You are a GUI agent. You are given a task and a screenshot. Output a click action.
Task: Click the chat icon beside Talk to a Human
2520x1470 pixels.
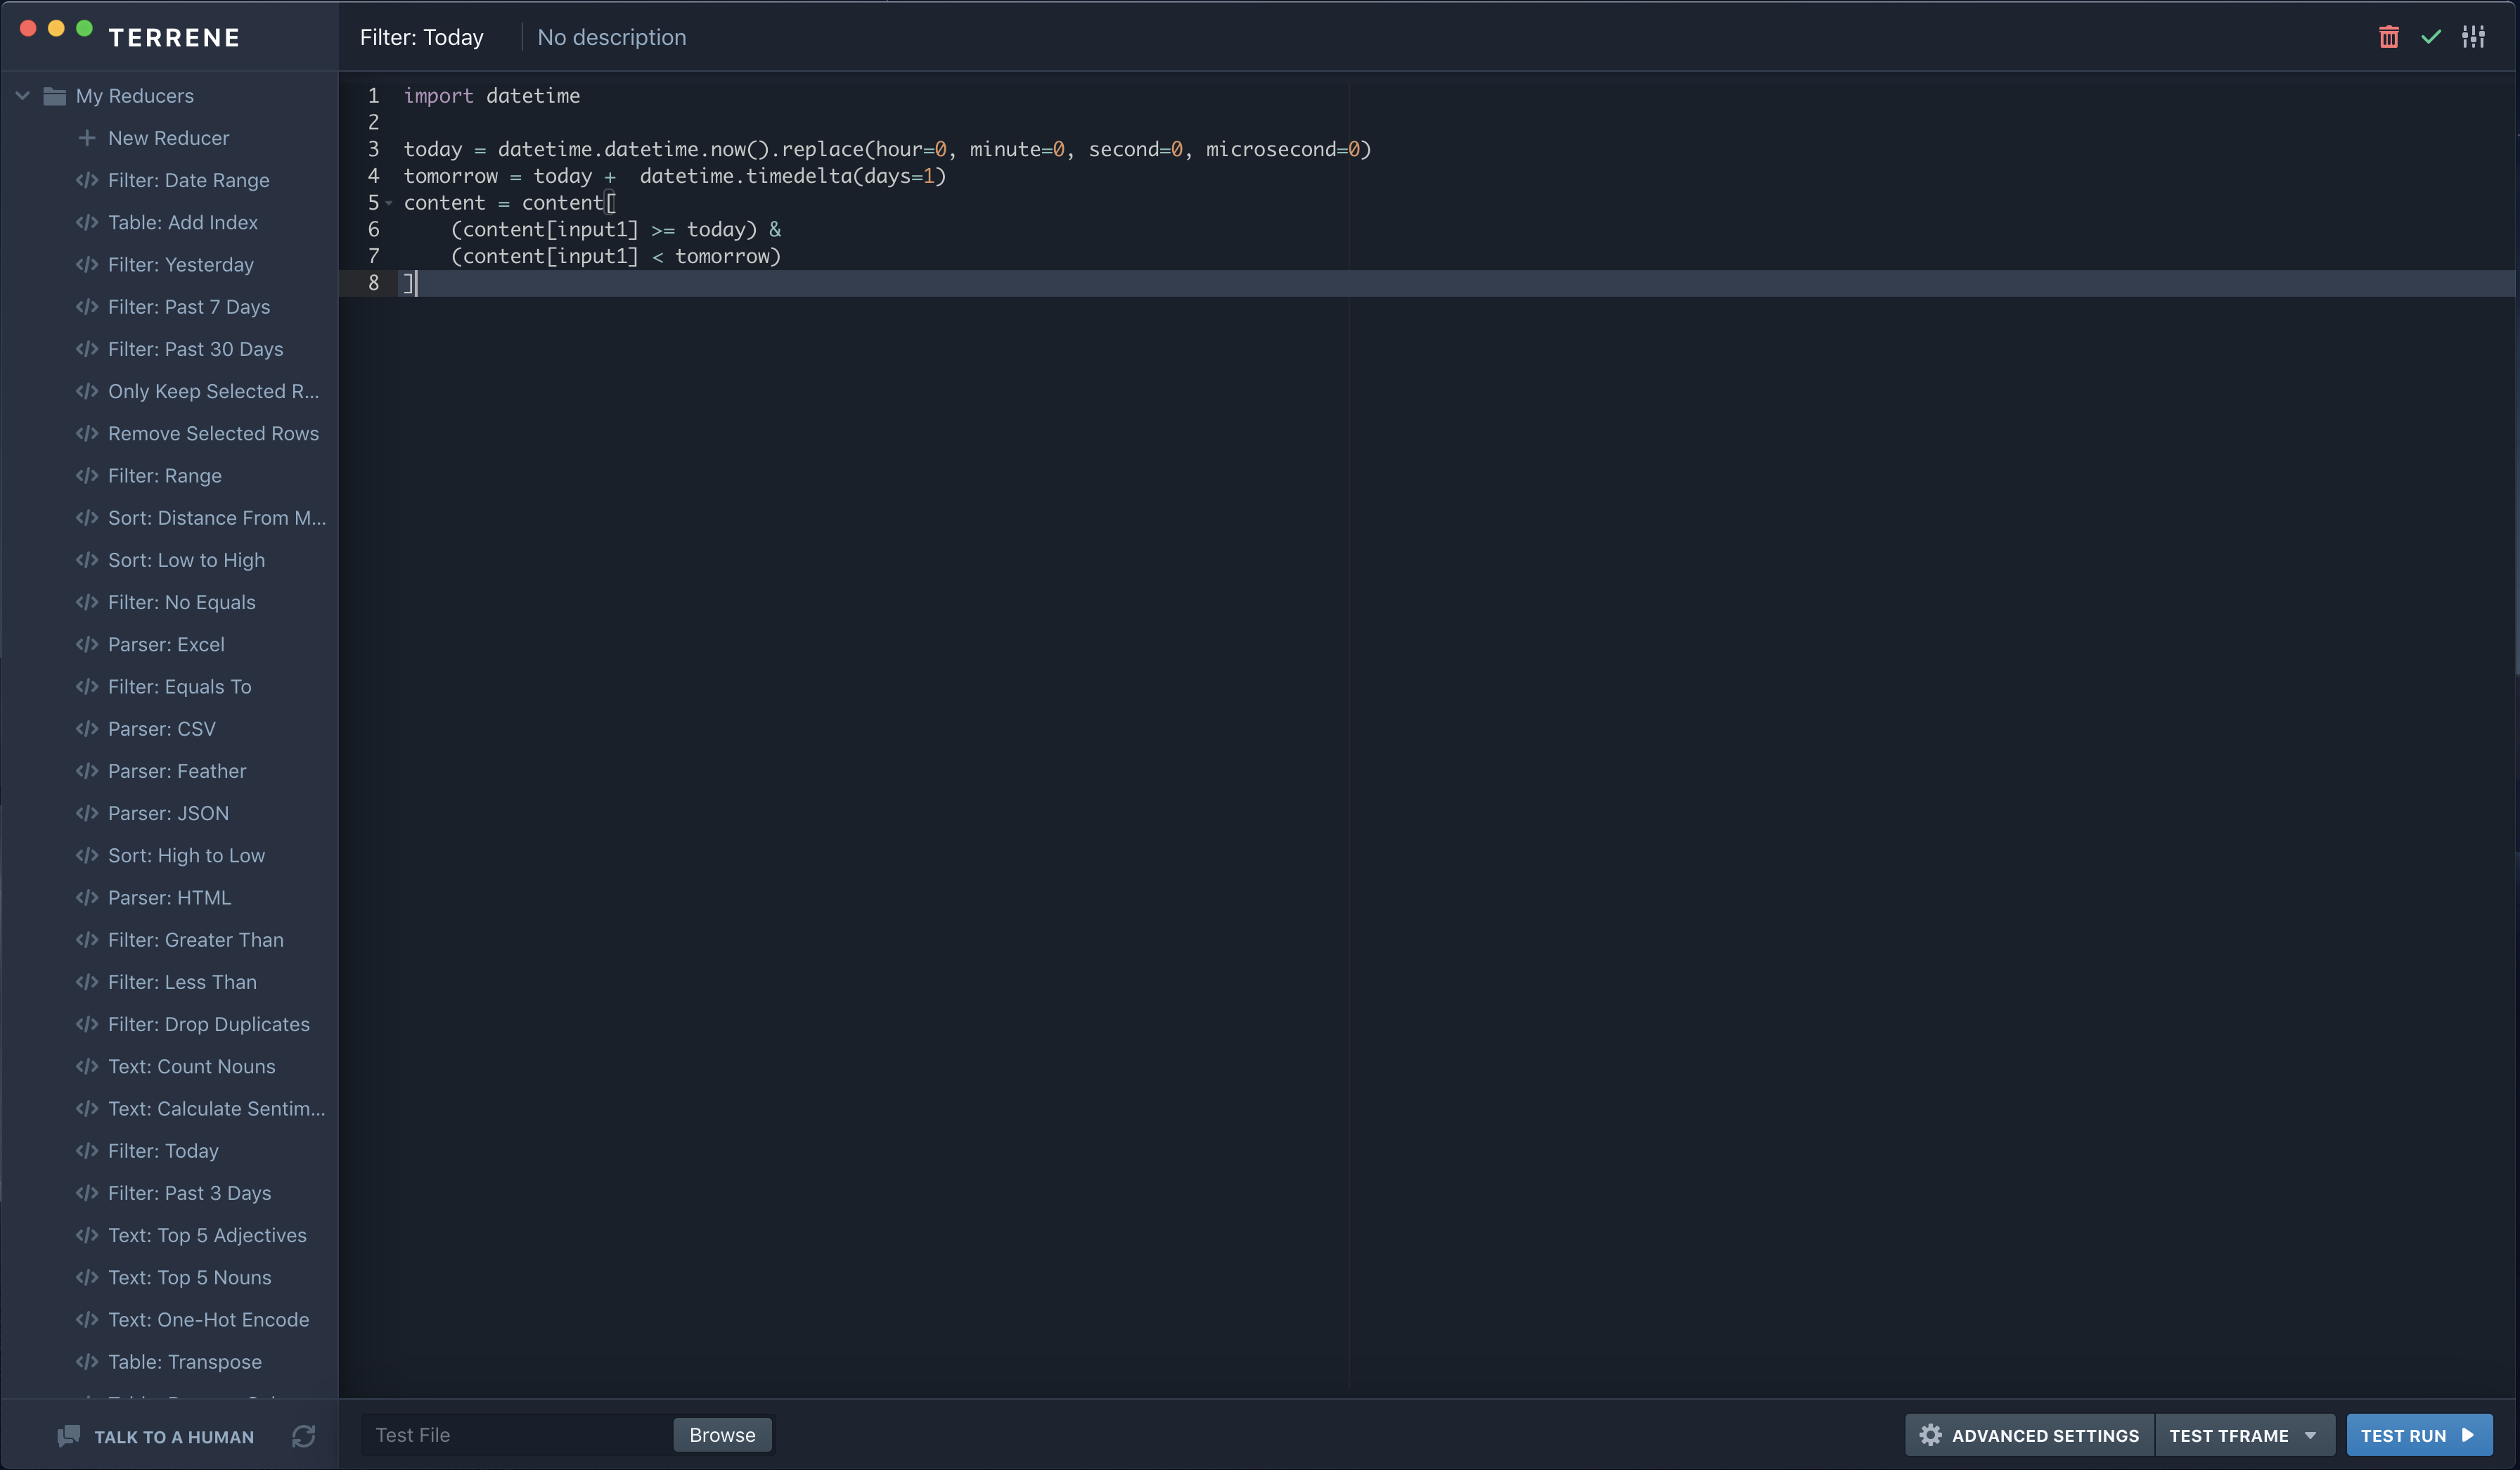(x=68, y=1436)
